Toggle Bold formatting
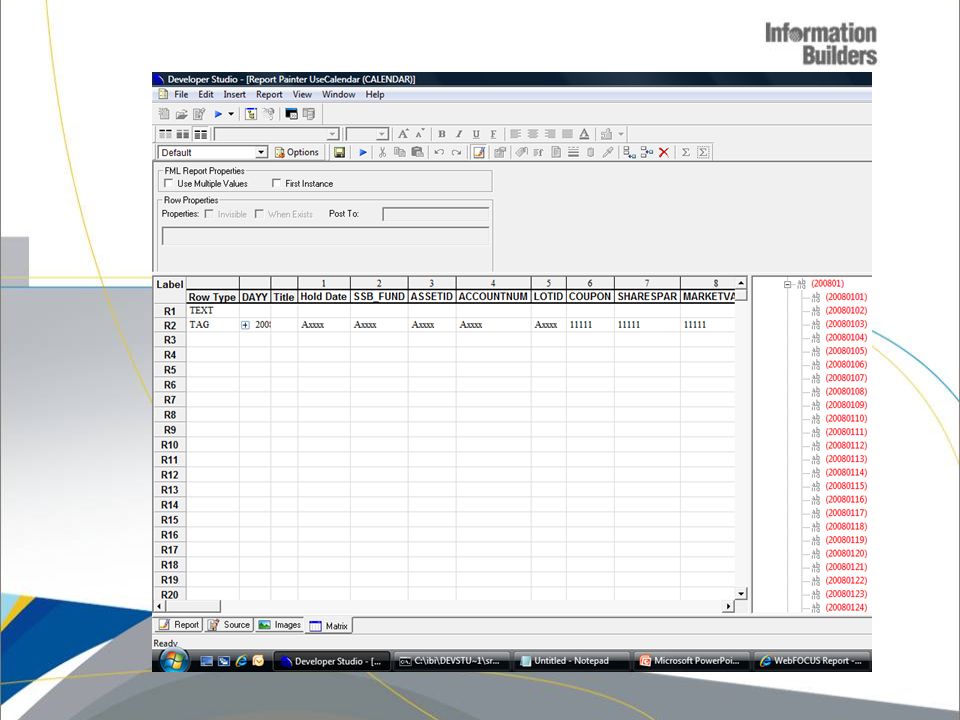Image resolution: width=960 pixels, height=720 pixels. click(441, 134)
